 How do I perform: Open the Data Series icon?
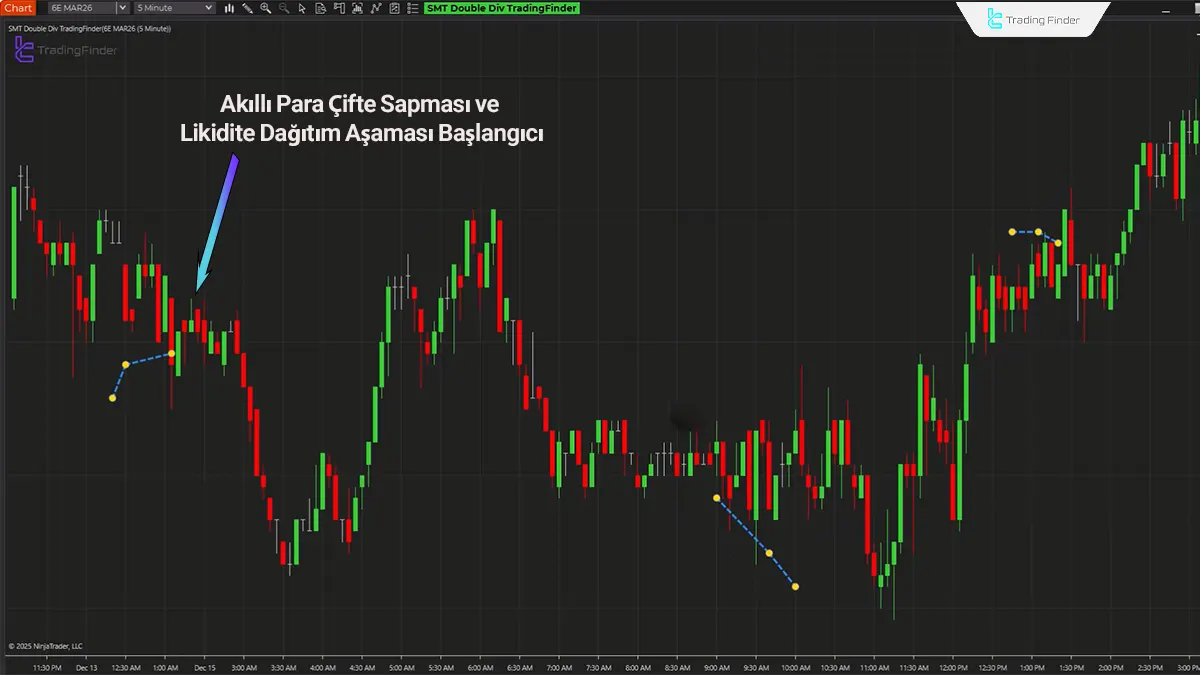click(321, 7)
